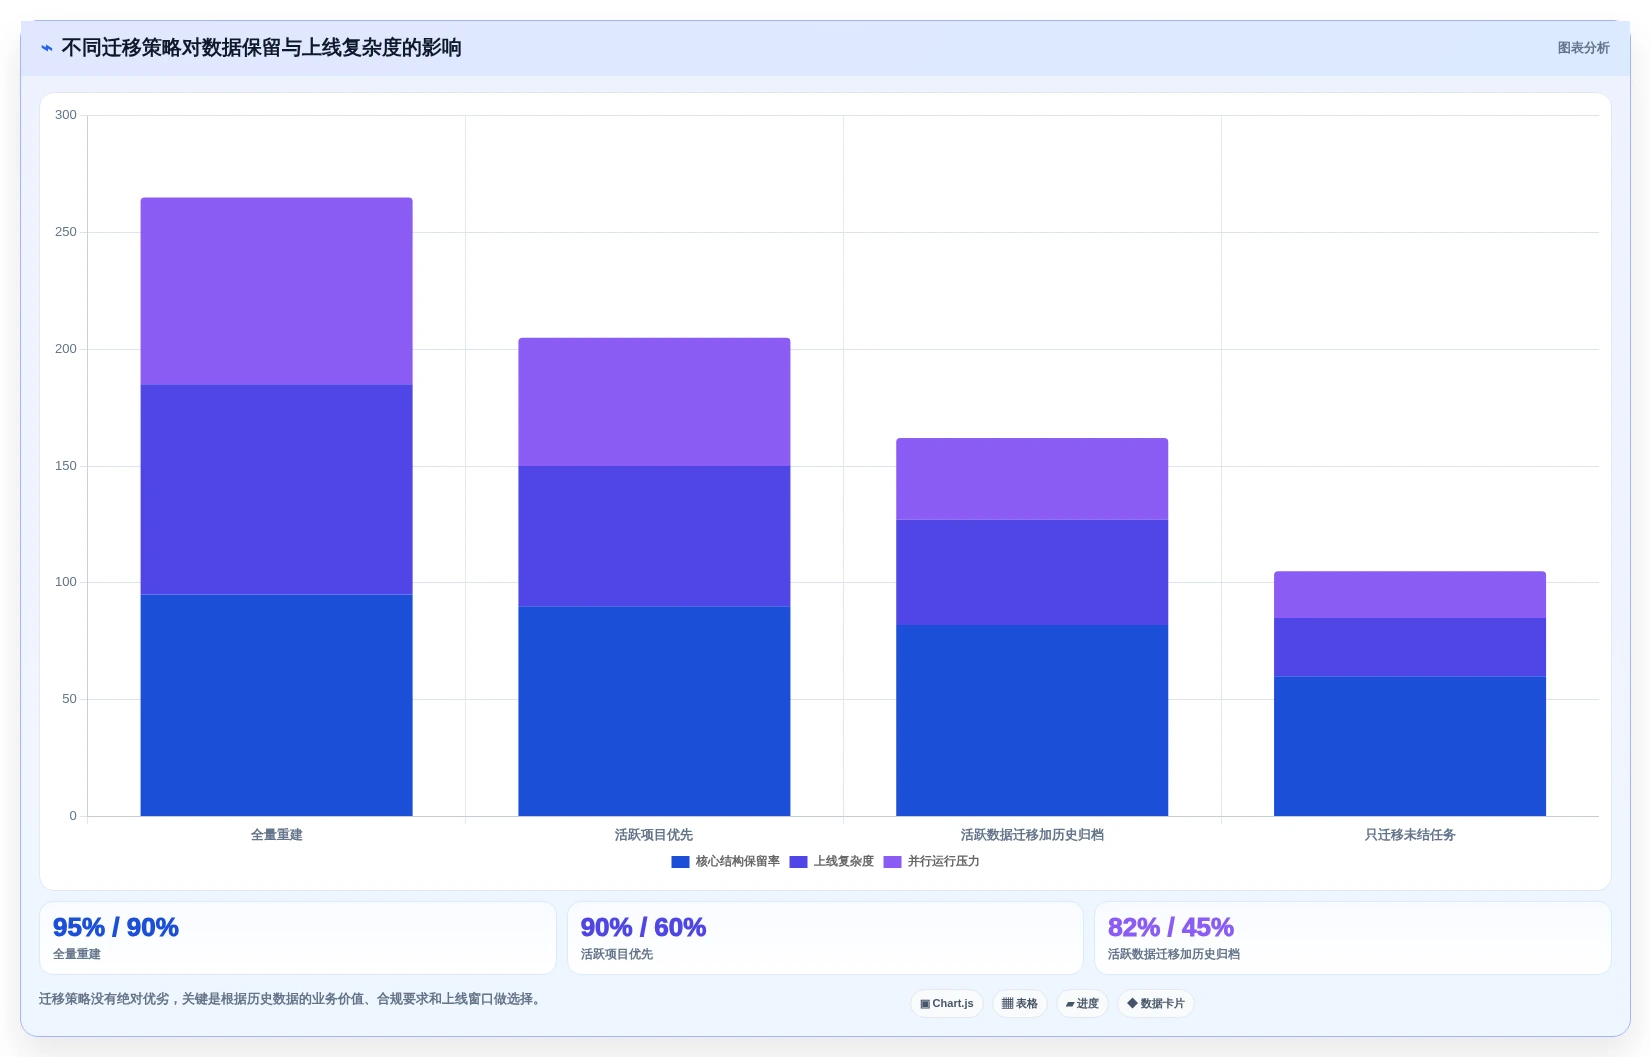The width and height of the screenshot is (1651, 1057).
Task: Click the y-axis value 100
Action: pyautogui.click(x=66, y=582)
